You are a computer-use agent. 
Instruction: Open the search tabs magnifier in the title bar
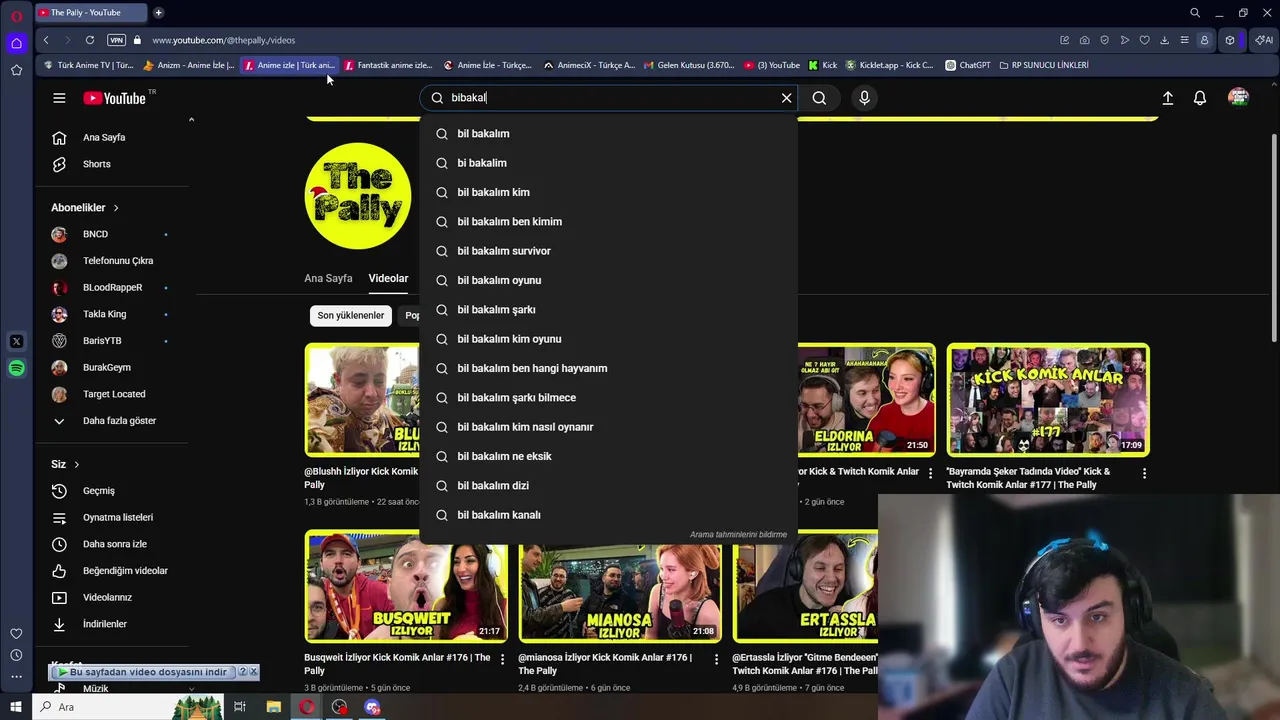coord(1194,13)
